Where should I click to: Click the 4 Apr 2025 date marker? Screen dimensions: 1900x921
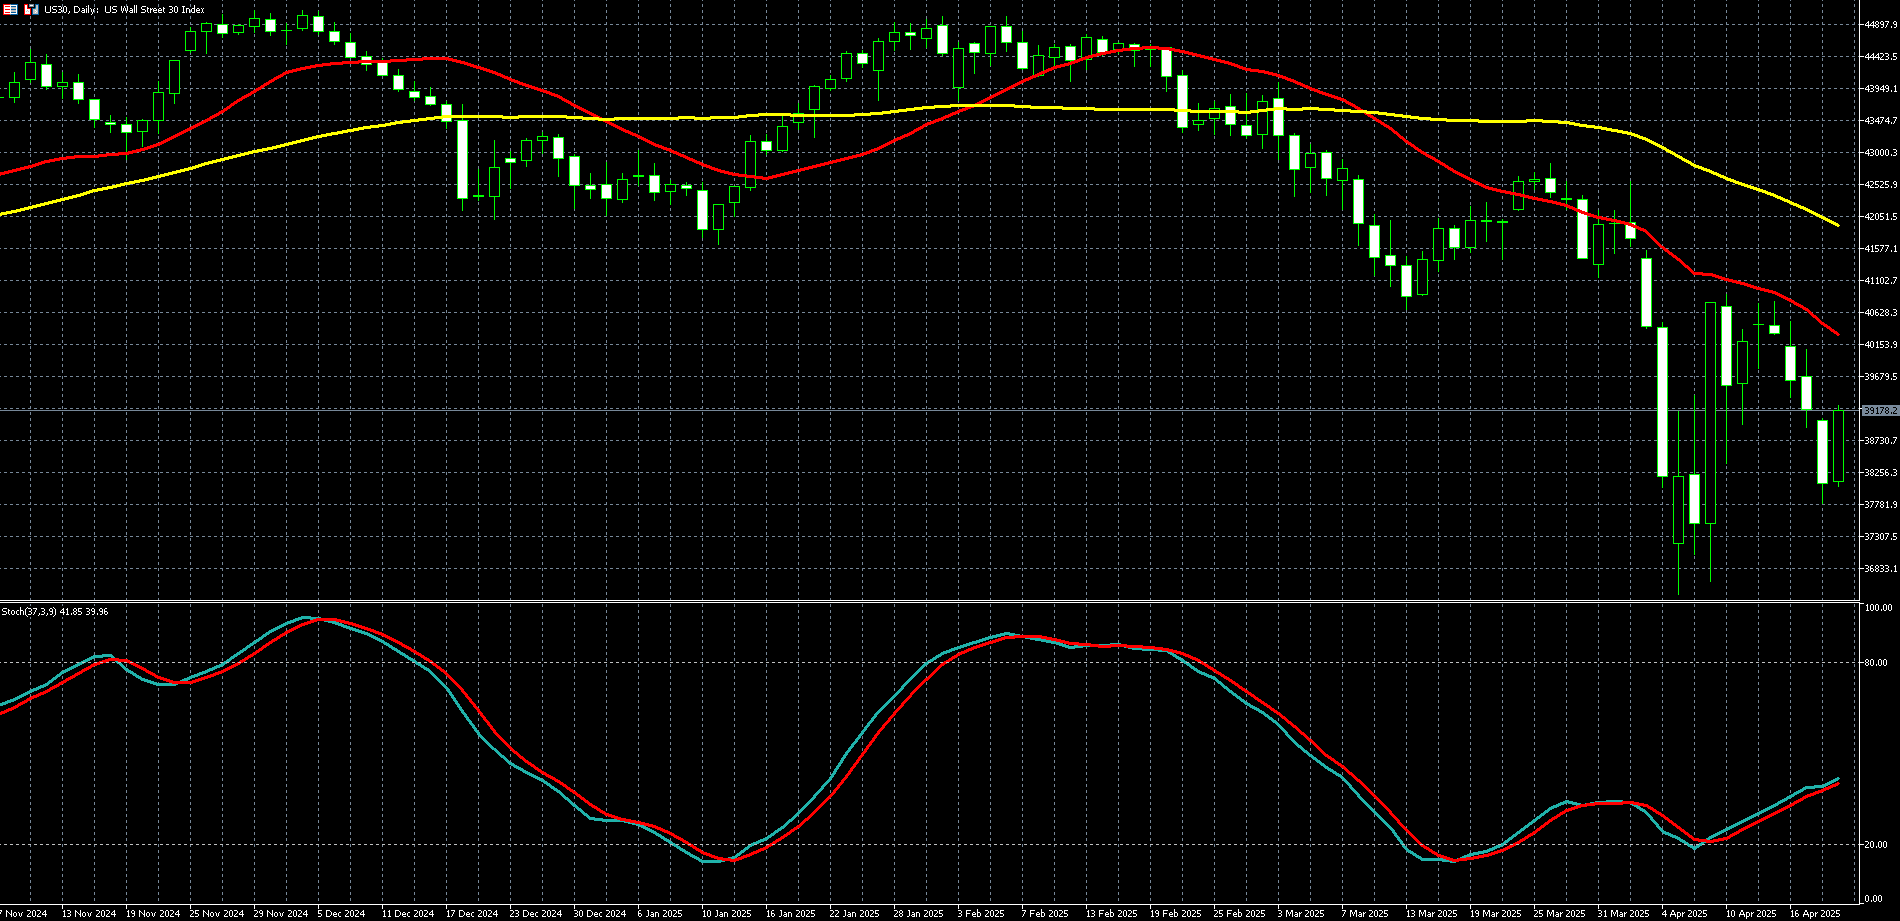click(1685, 913)
